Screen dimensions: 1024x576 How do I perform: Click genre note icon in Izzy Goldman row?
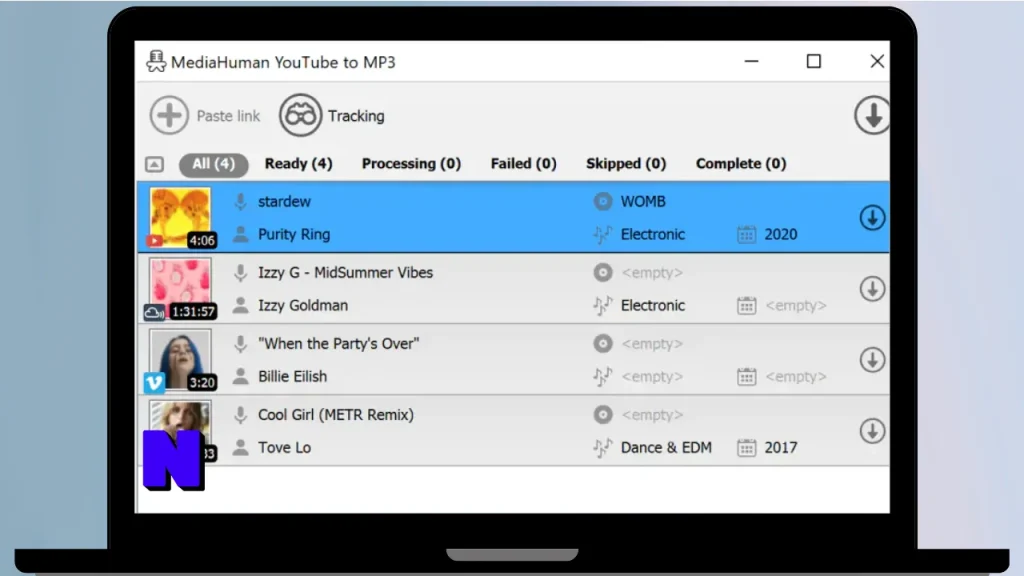point(603,306)
